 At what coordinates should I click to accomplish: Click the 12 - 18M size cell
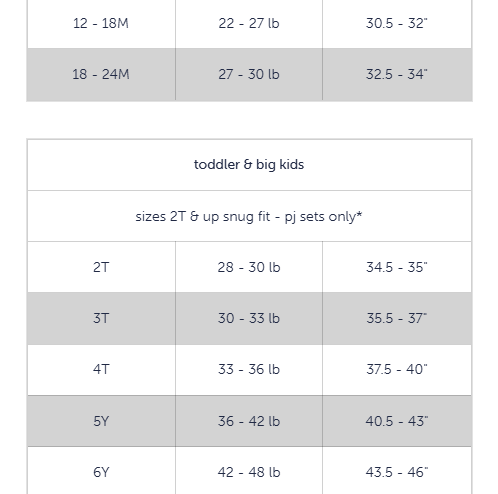[101, 23]
